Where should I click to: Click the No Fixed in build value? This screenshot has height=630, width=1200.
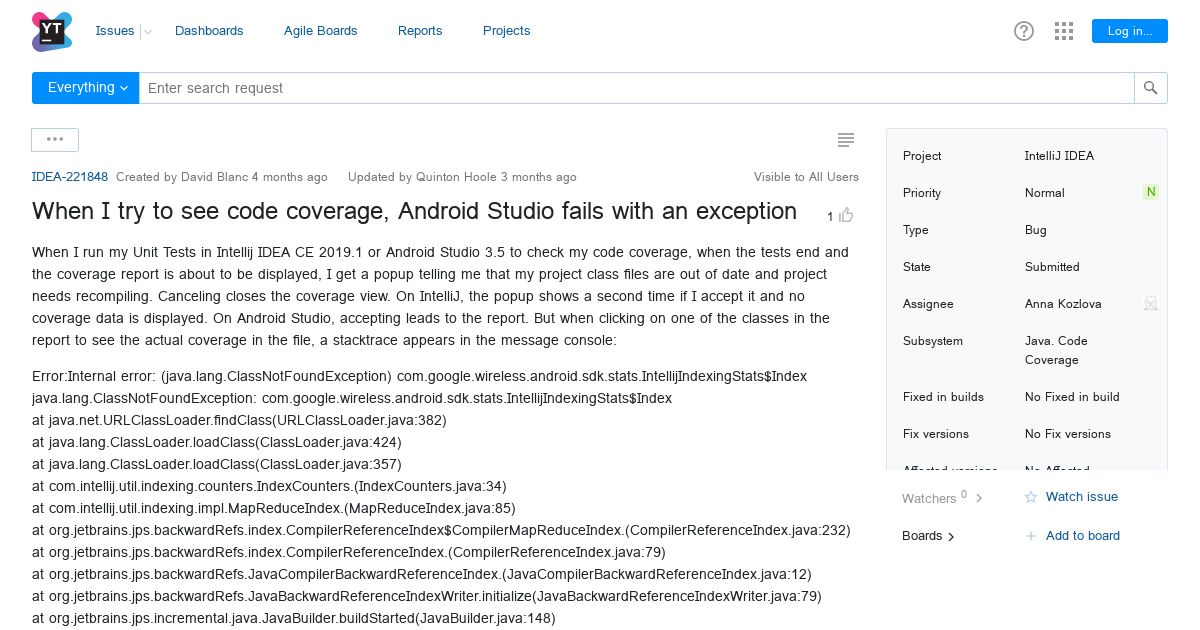pyautogui.click(x=1072, y=397)
